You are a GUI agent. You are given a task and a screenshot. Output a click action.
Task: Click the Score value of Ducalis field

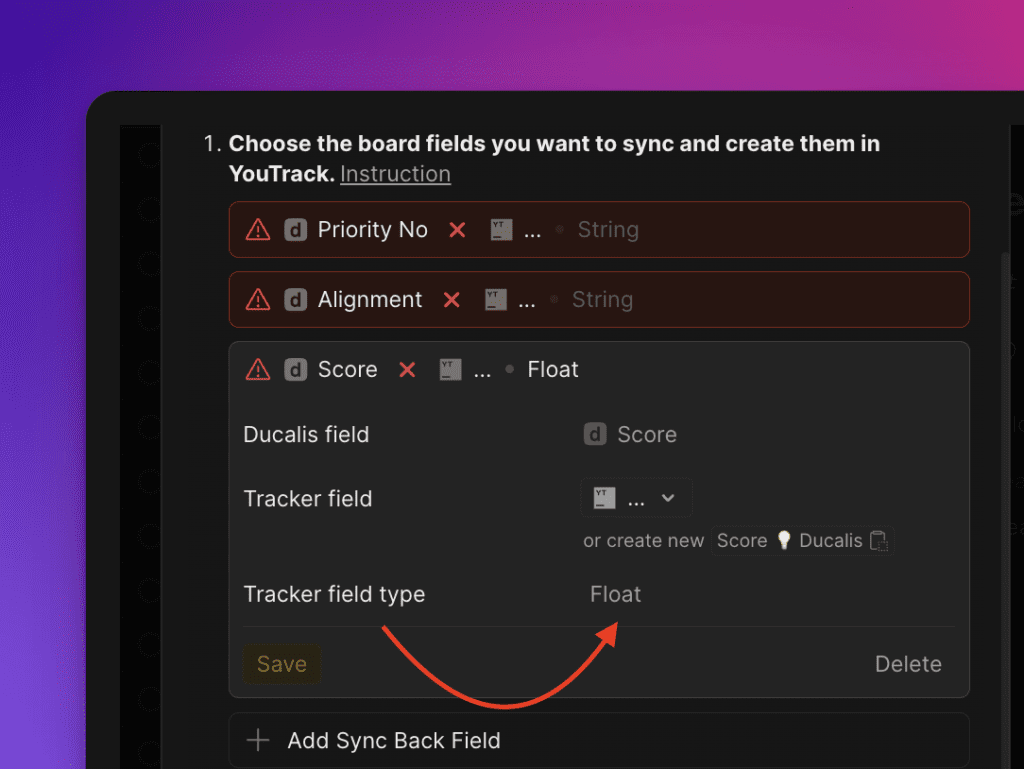[x=647, y=435]
